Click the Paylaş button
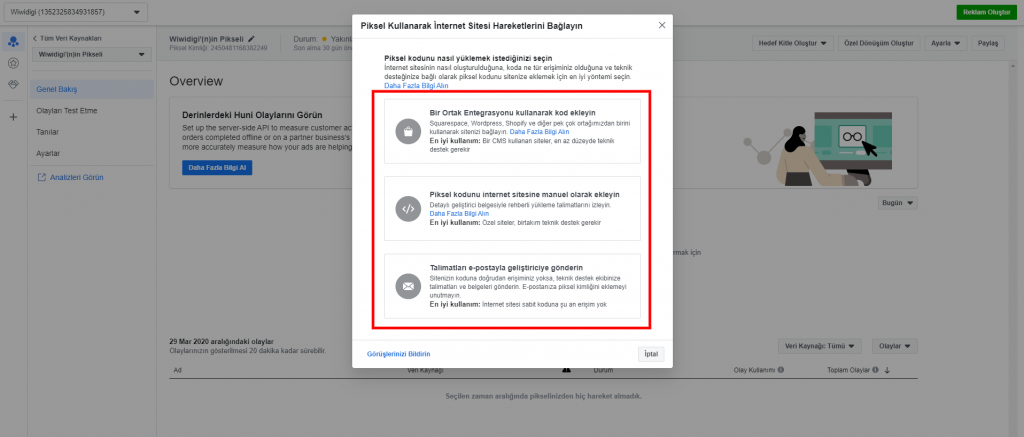 coord(986,43)
